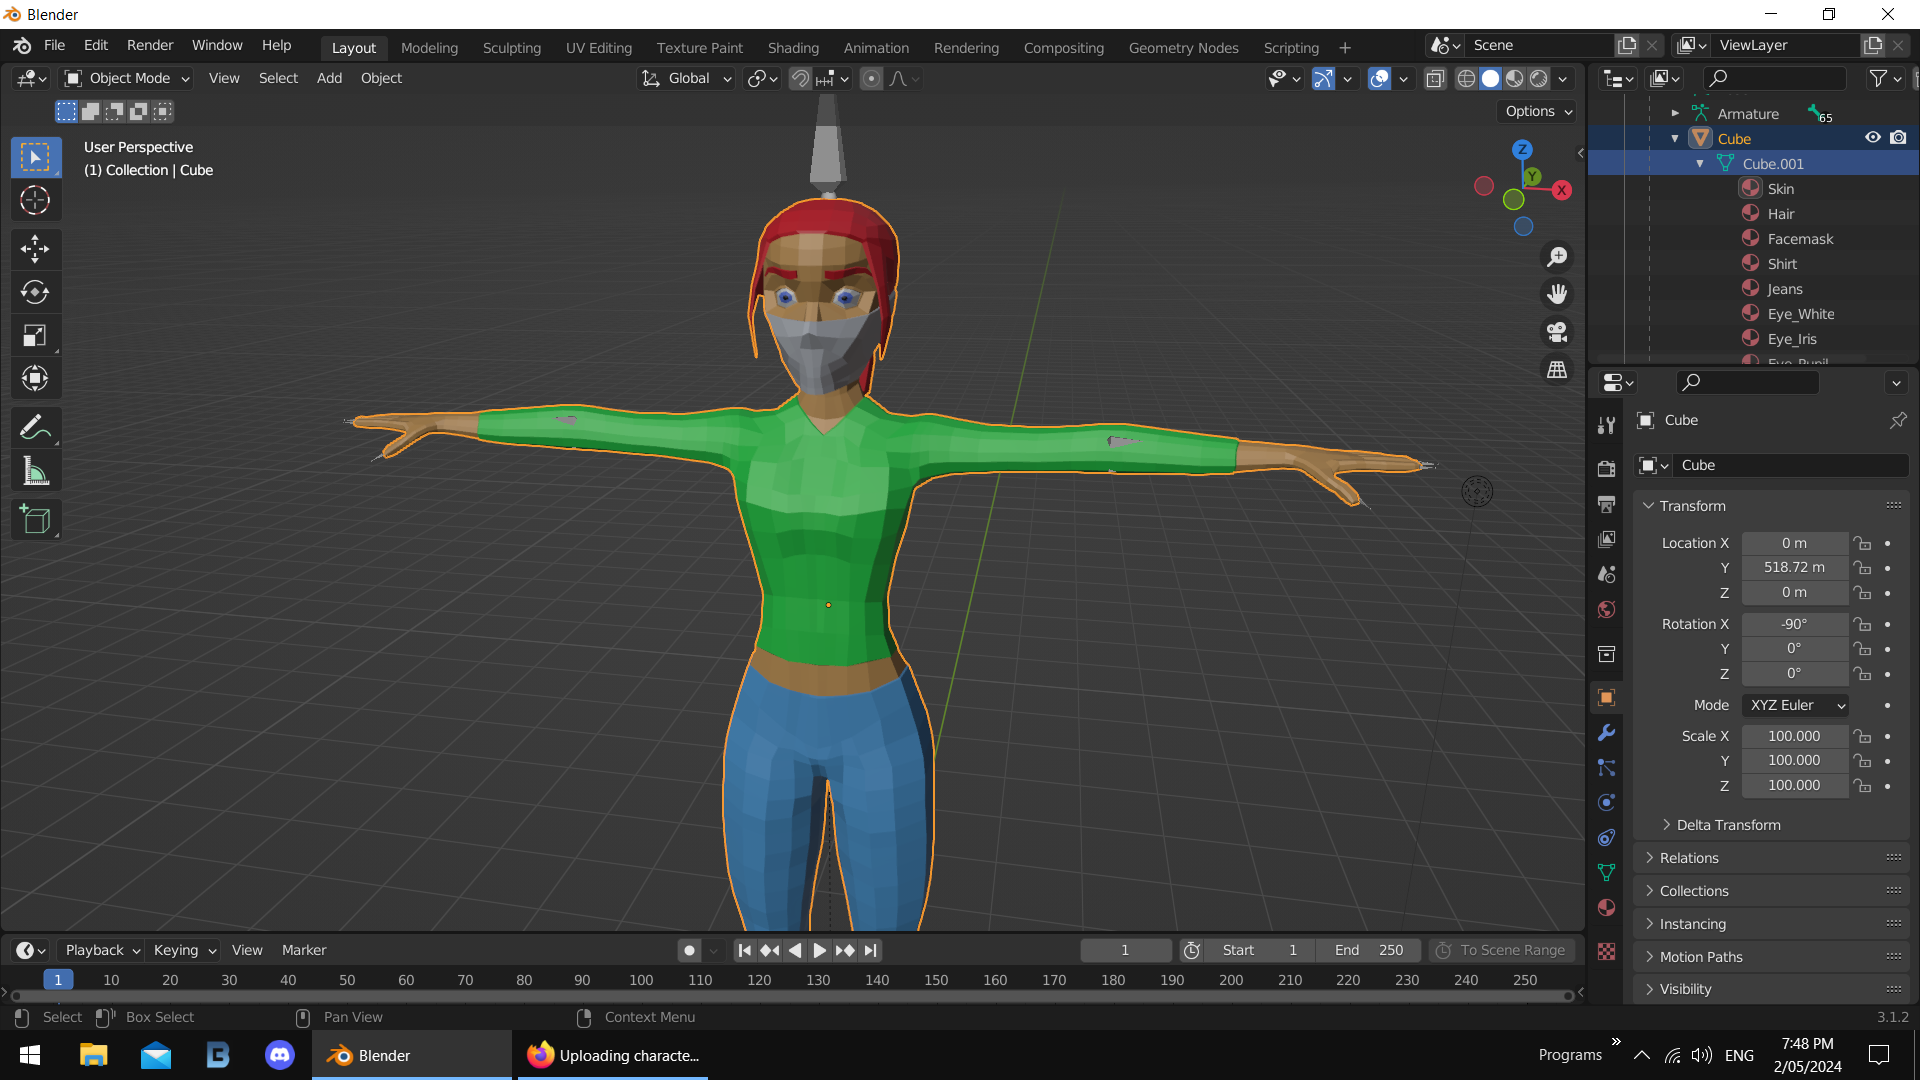Screen dimensions: 1920x1080
Task: Adjust the Scale X value slider
Action: (1794, 736)
